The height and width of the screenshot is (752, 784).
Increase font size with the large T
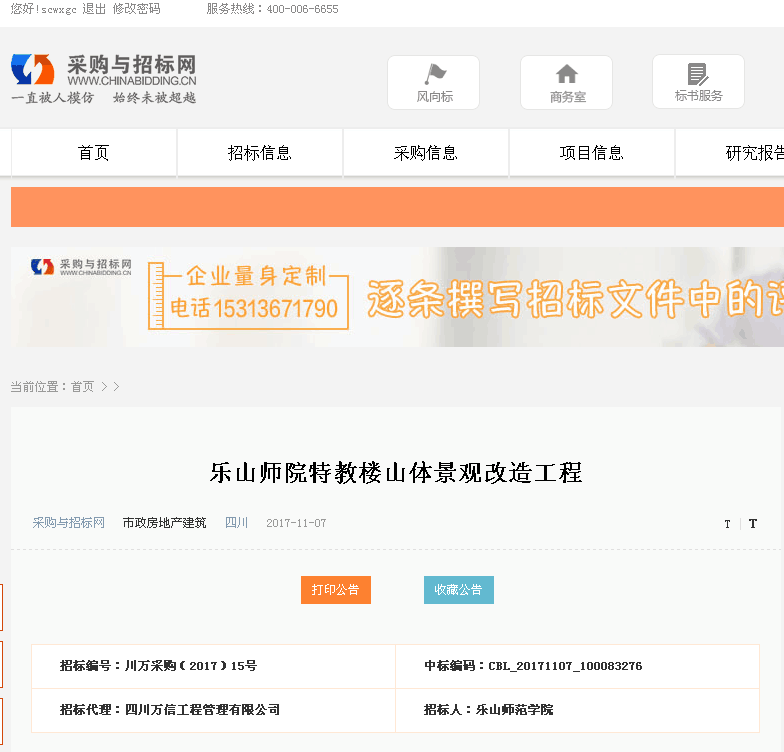coord(753,524)
